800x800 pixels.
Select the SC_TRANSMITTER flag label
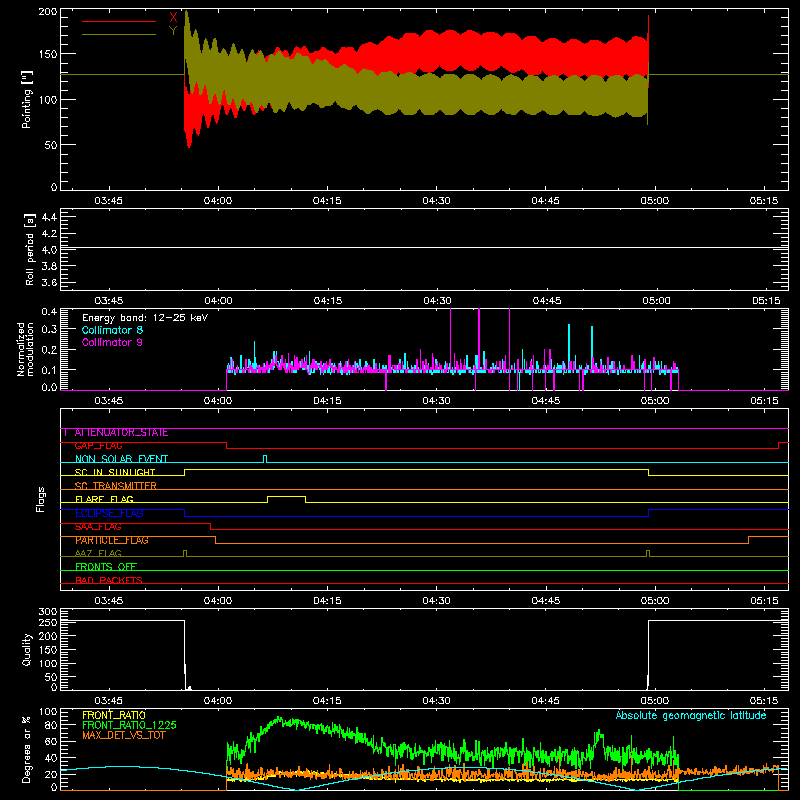pyautogui.click(x=115, y=486)
